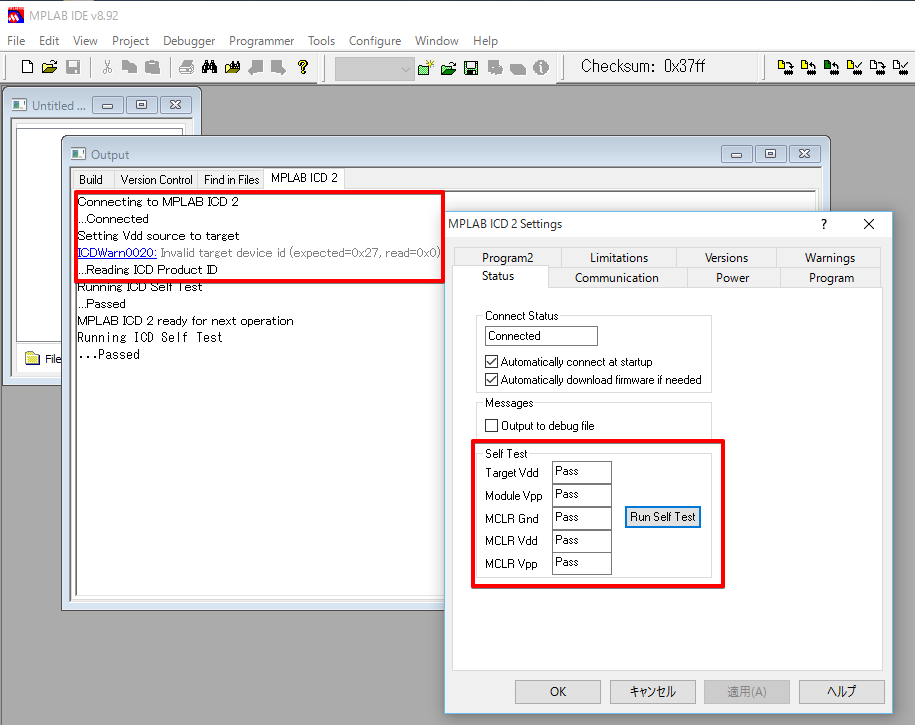Click the キャンセル (Cancel) button

click(652, 692)
